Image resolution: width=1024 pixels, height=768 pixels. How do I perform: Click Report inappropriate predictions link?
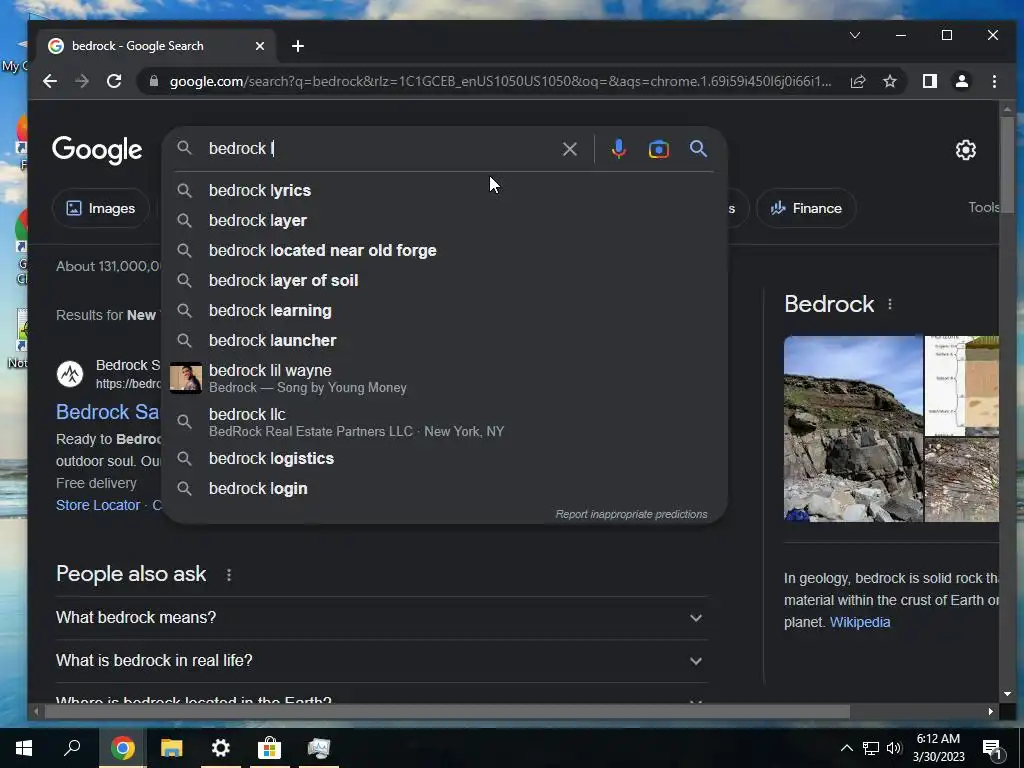(631, 515)
